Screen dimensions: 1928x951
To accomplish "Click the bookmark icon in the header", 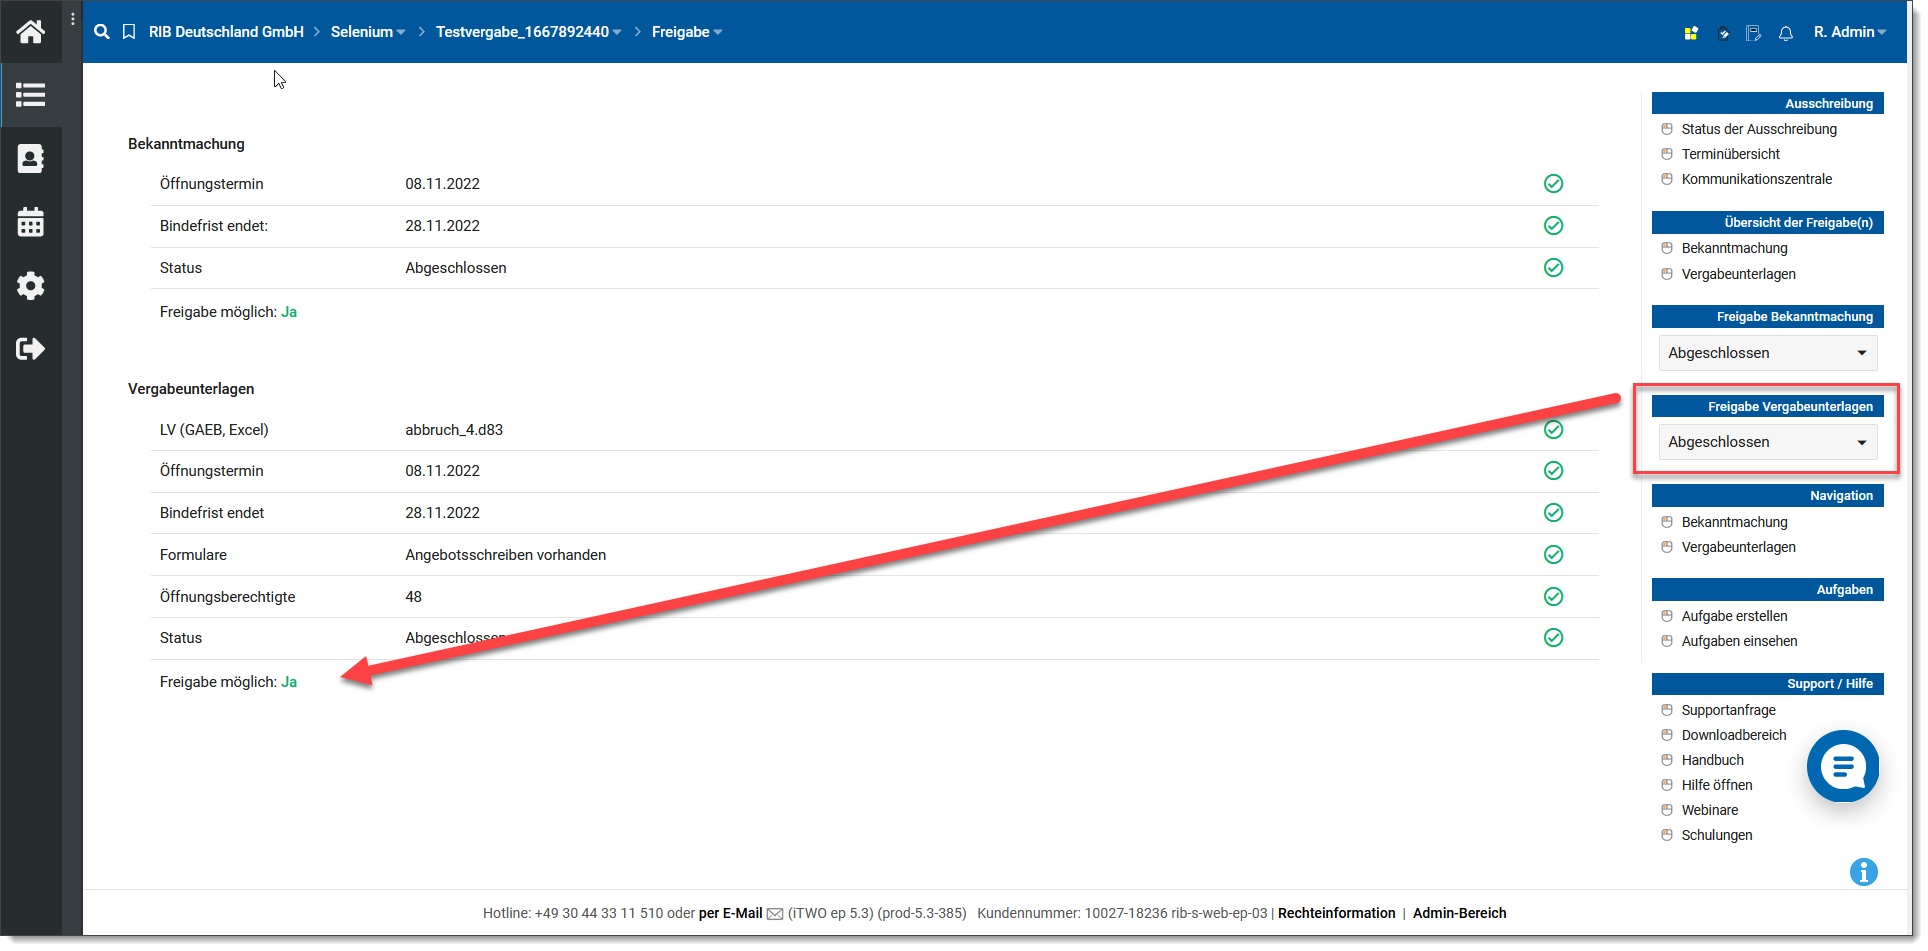I will coord(129,32).
